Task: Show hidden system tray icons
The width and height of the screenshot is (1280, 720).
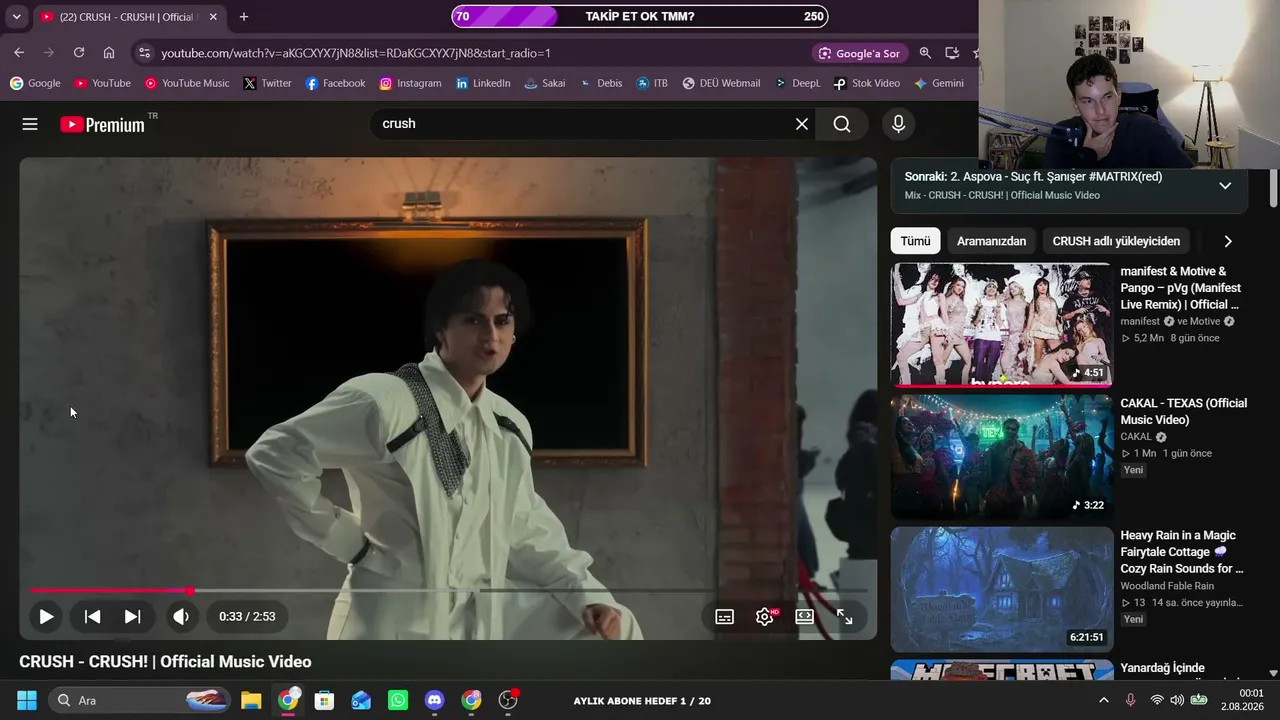Action: pyautogui.click(x=1103, y=700)
